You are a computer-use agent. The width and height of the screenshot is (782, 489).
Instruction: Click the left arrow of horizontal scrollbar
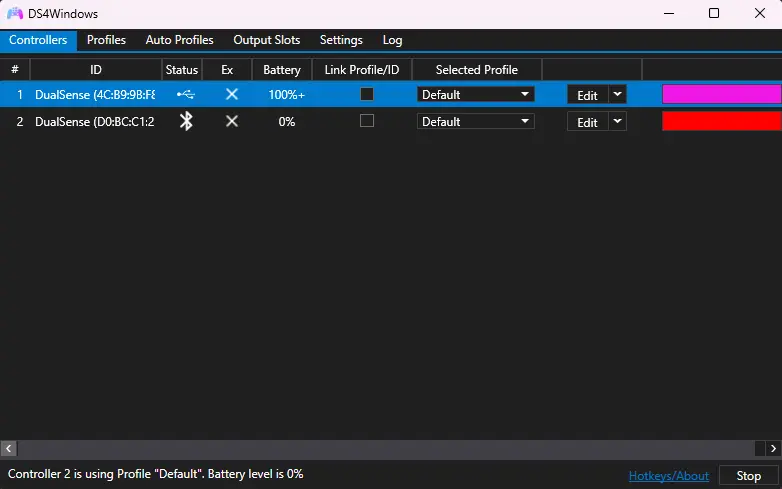click(x=8, y=448)
